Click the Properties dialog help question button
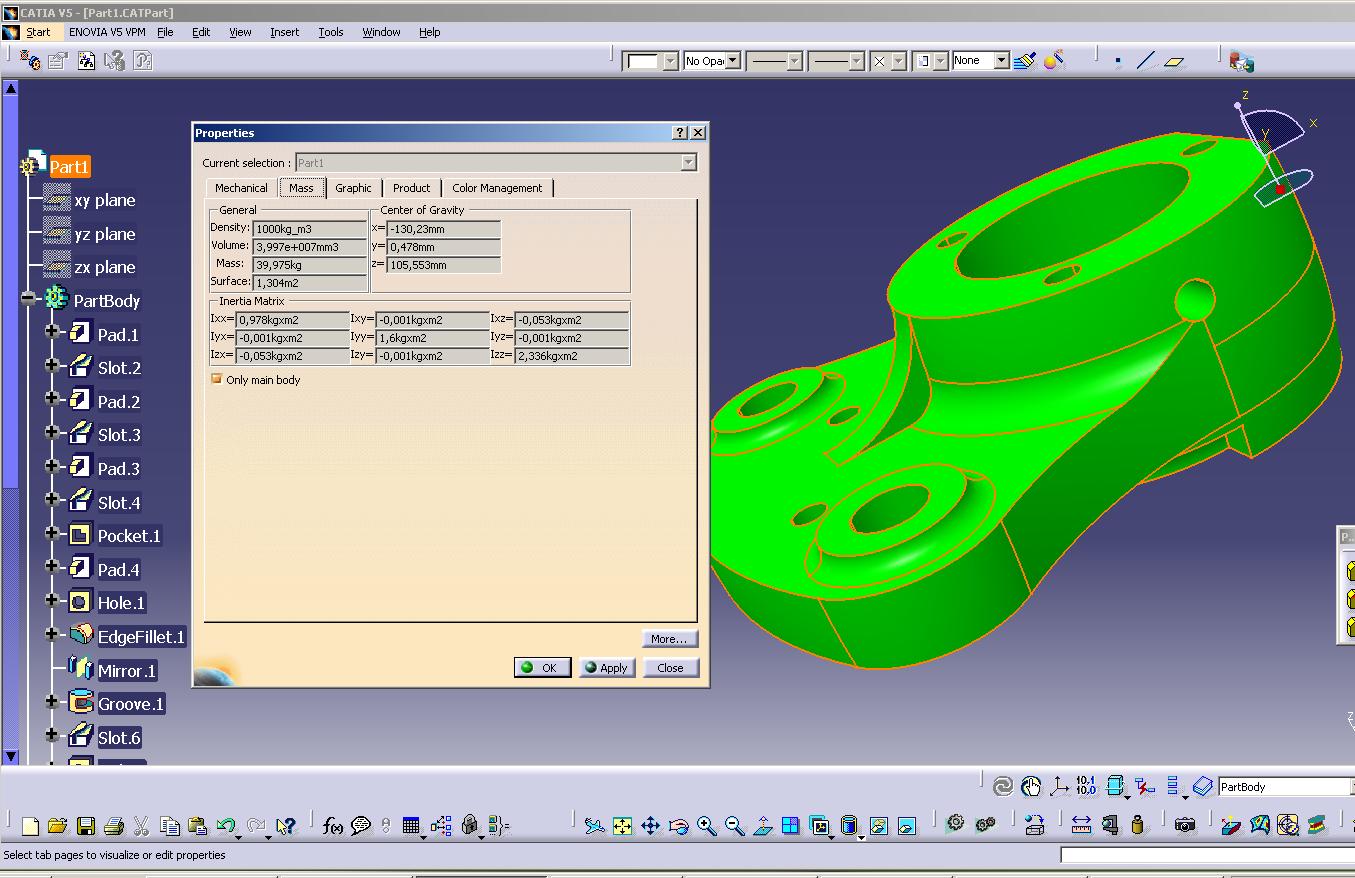 [x=680, y=132]
